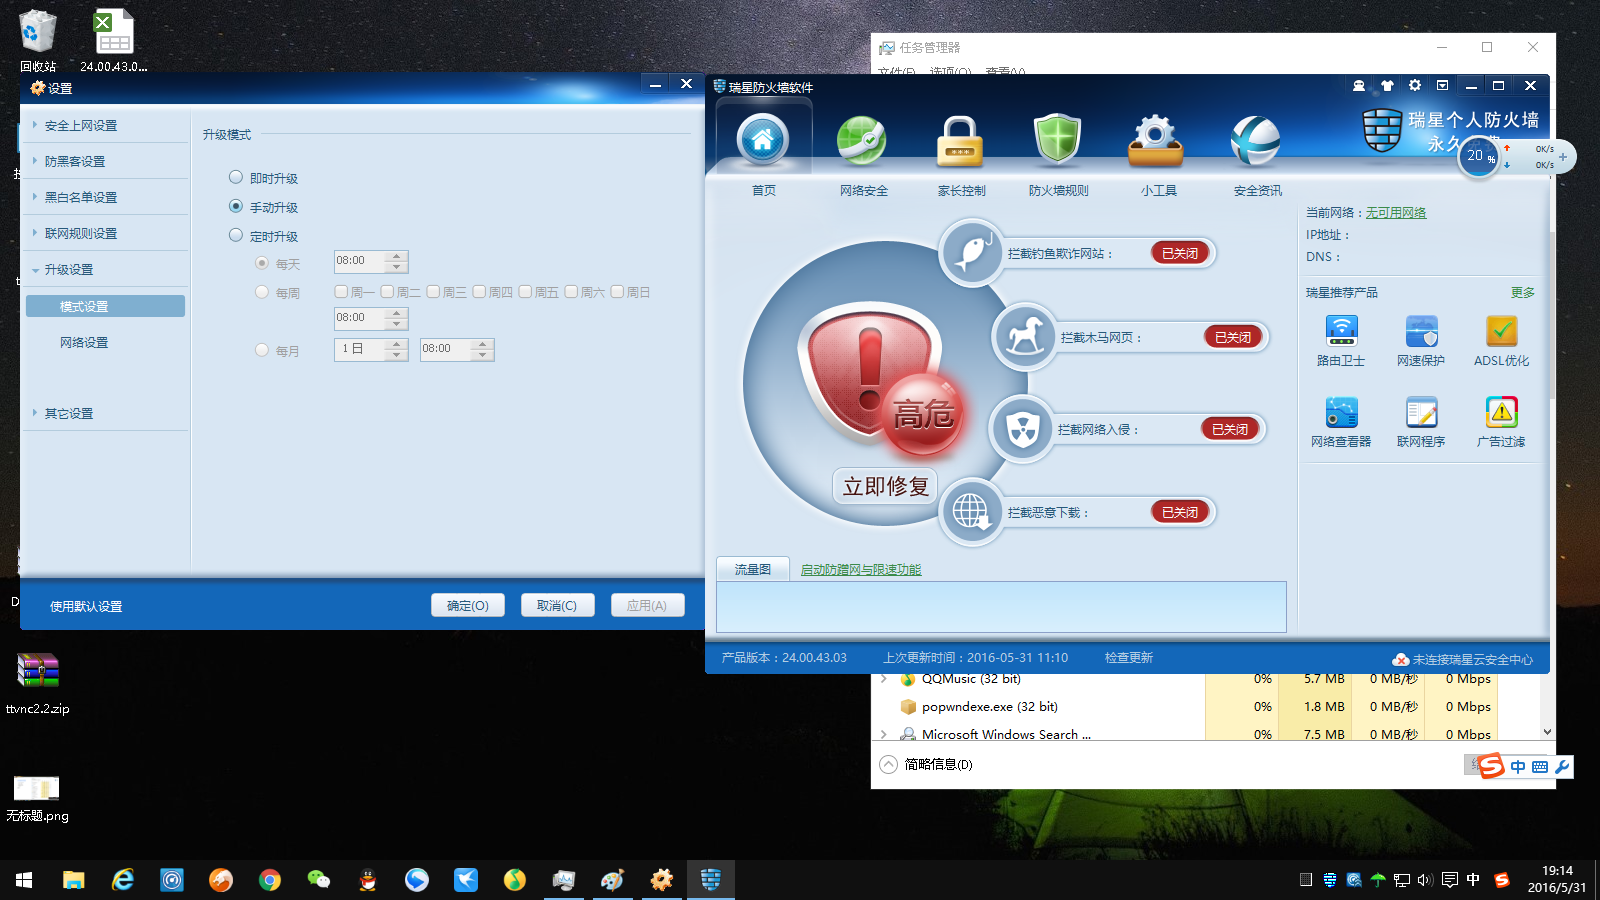Toggle the 已关闭 switch for 拦截网络入侵

tap(1230, 429)
